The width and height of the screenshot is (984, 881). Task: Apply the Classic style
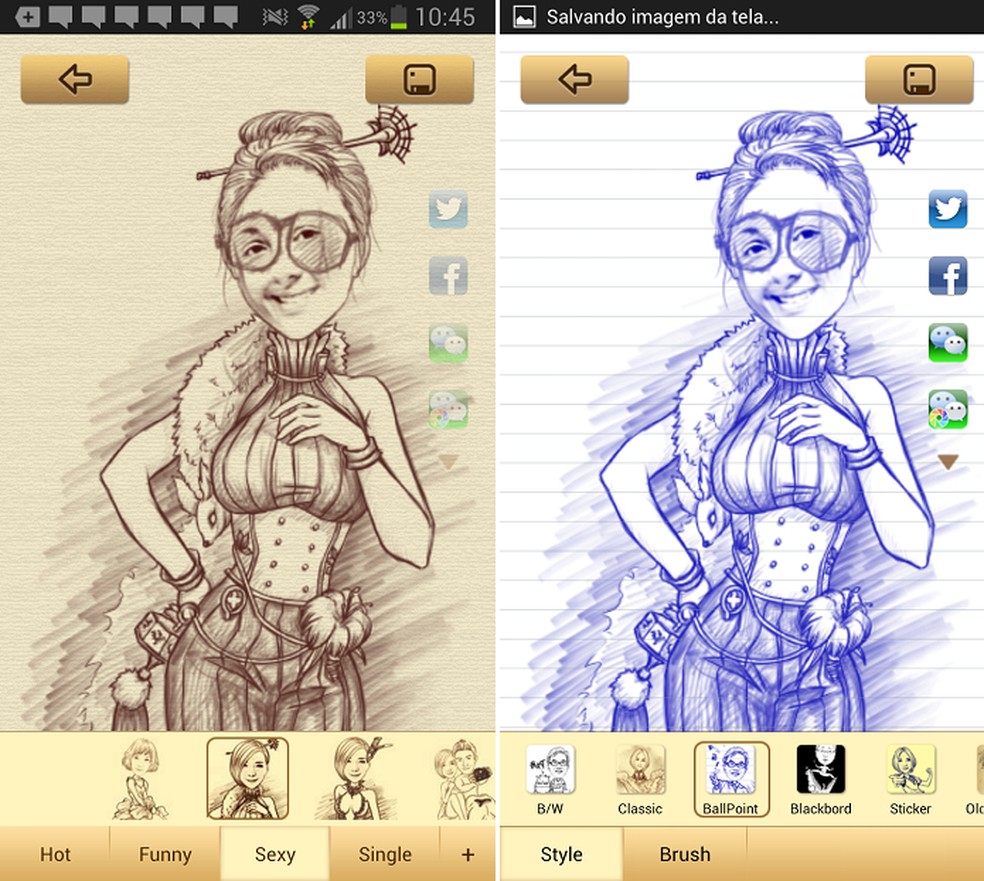640,780
